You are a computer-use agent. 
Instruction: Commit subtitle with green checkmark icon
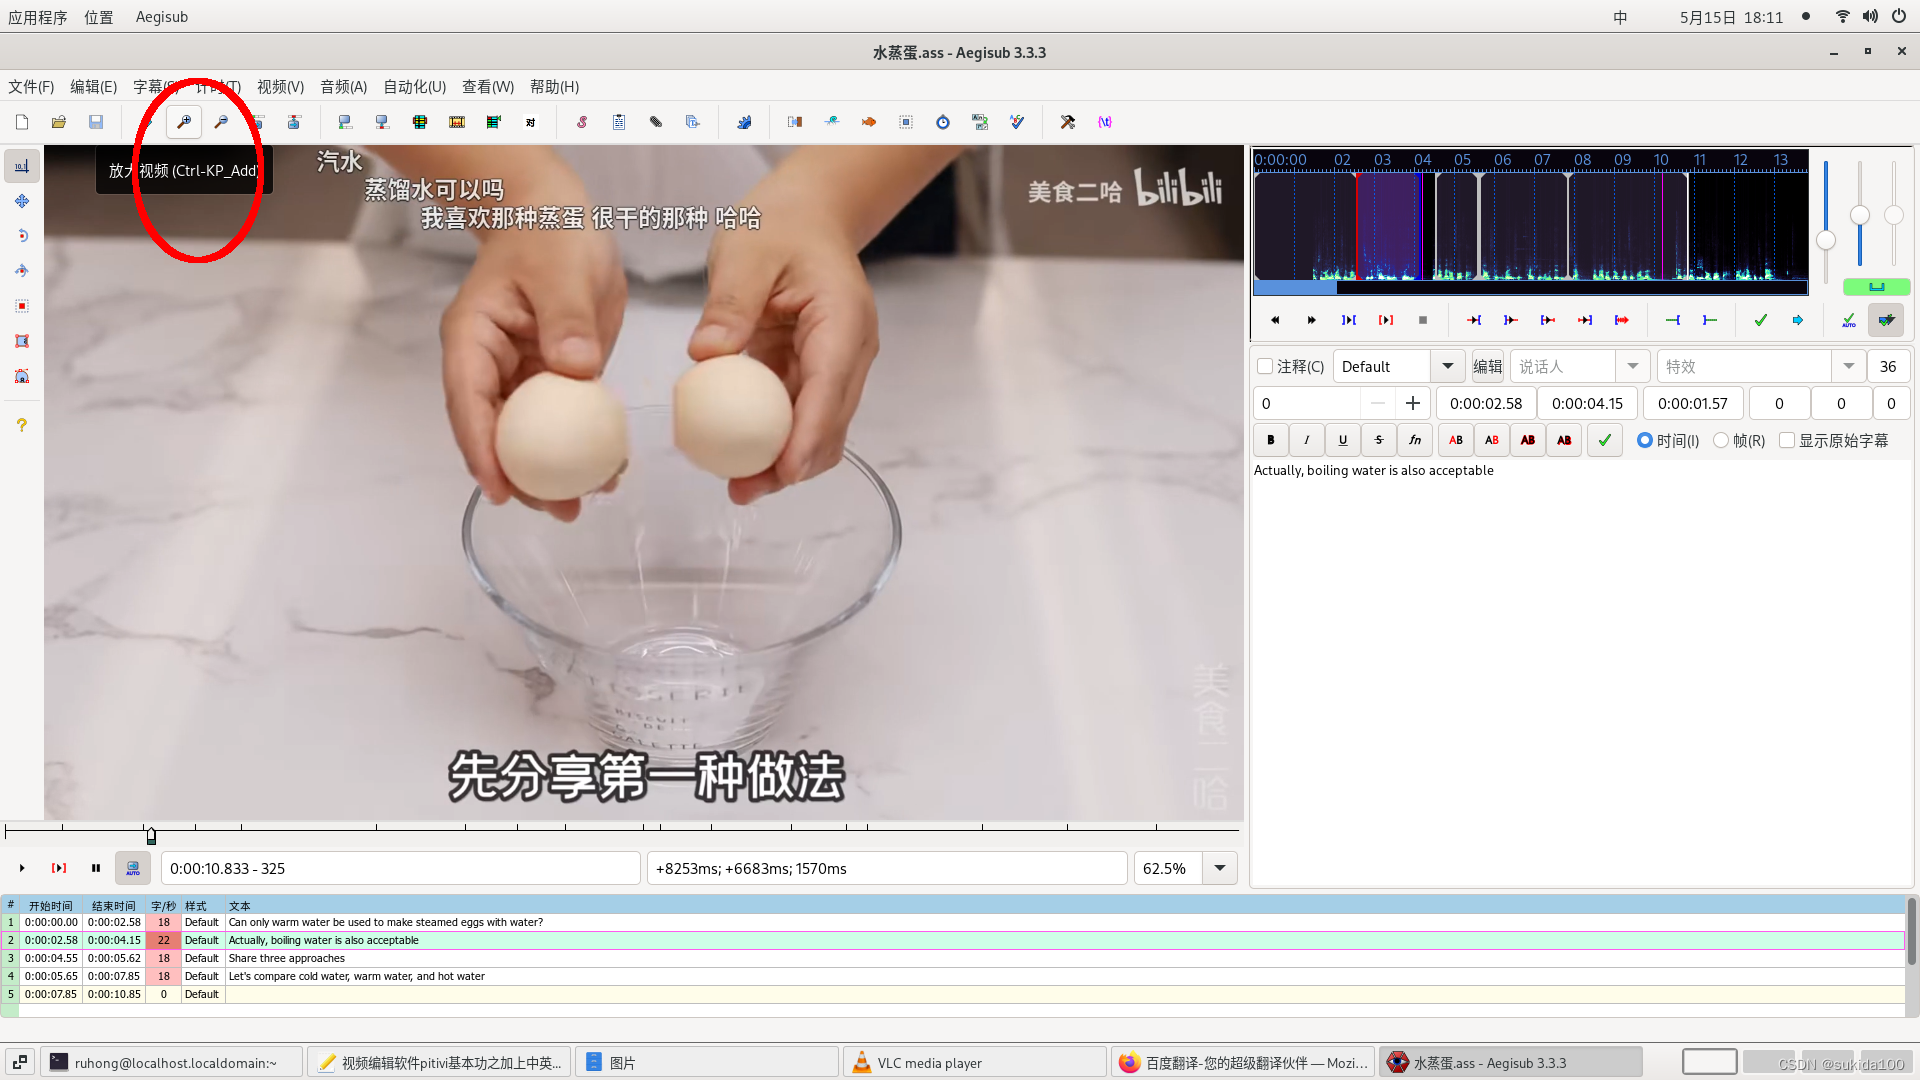coord(1761,320)
